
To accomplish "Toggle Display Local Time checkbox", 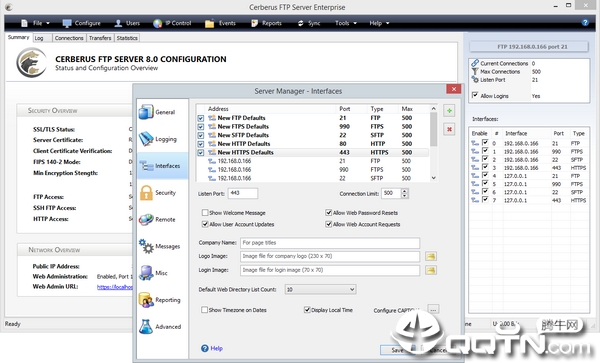I will [x=307, y=310].
